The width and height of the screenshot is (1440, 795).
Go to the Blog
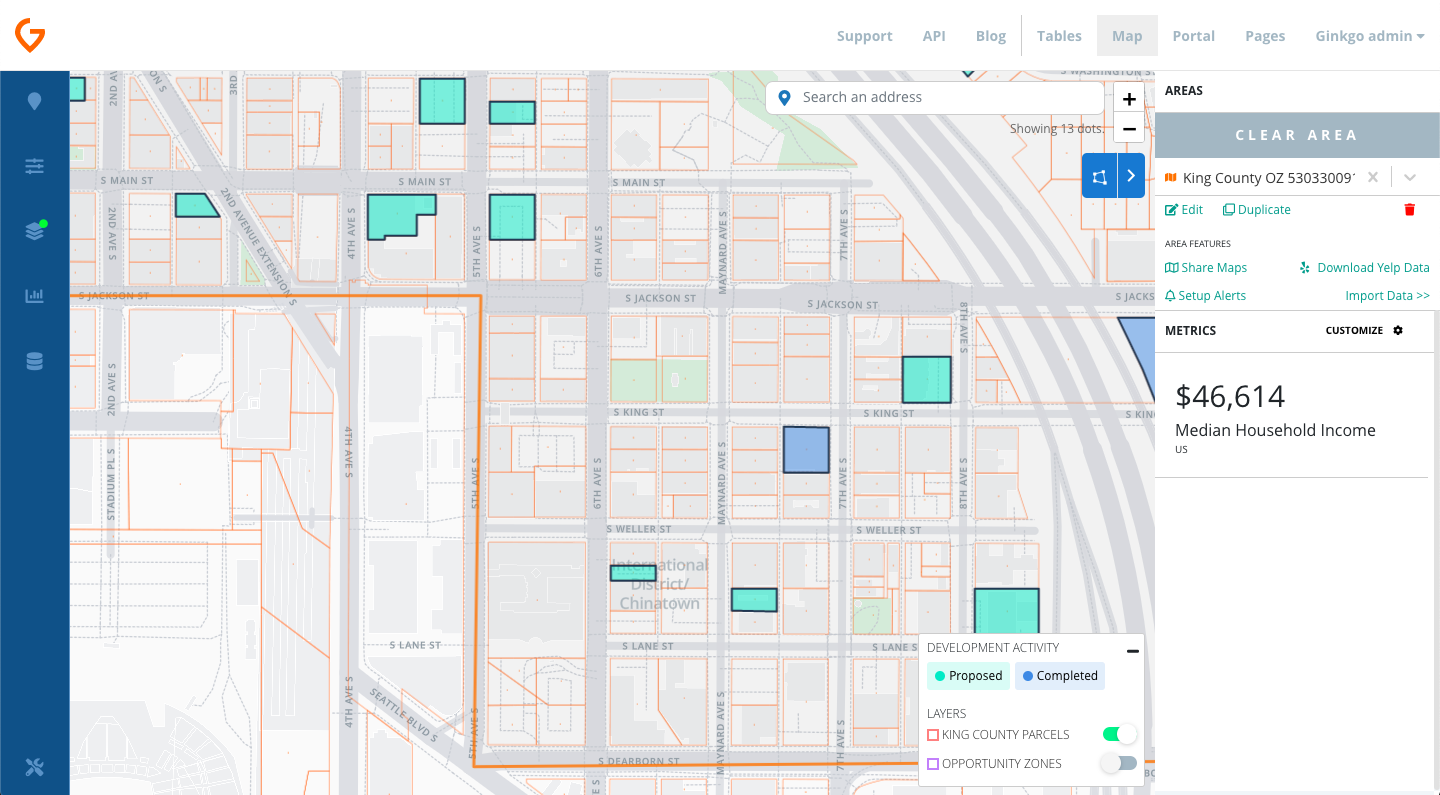[x=990, y=36]
